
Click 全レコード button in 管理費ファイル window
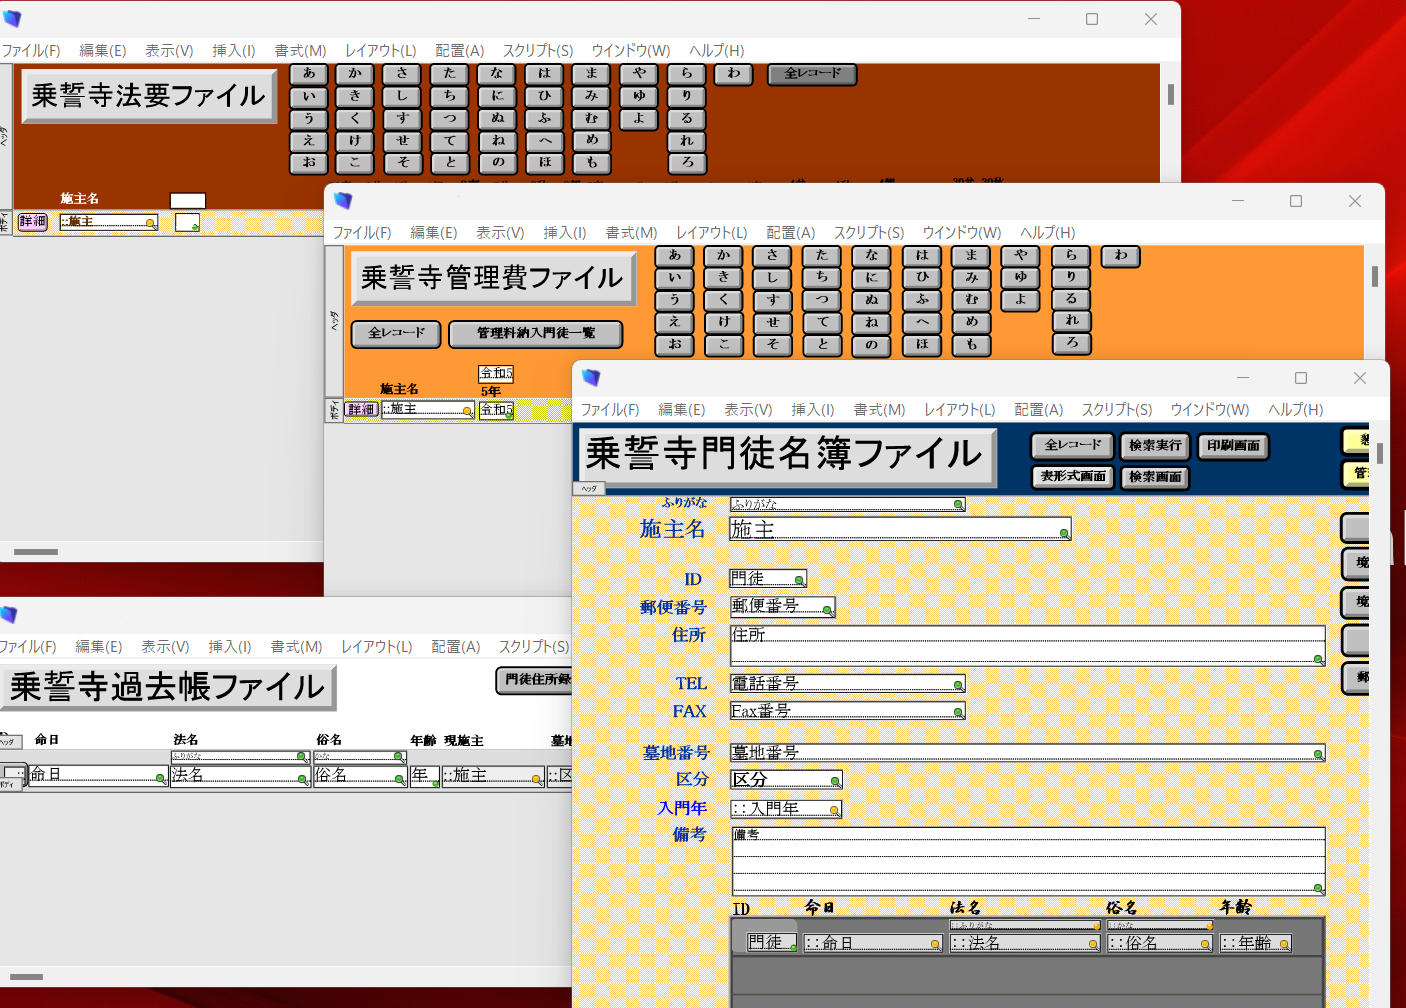coord(396,333)
